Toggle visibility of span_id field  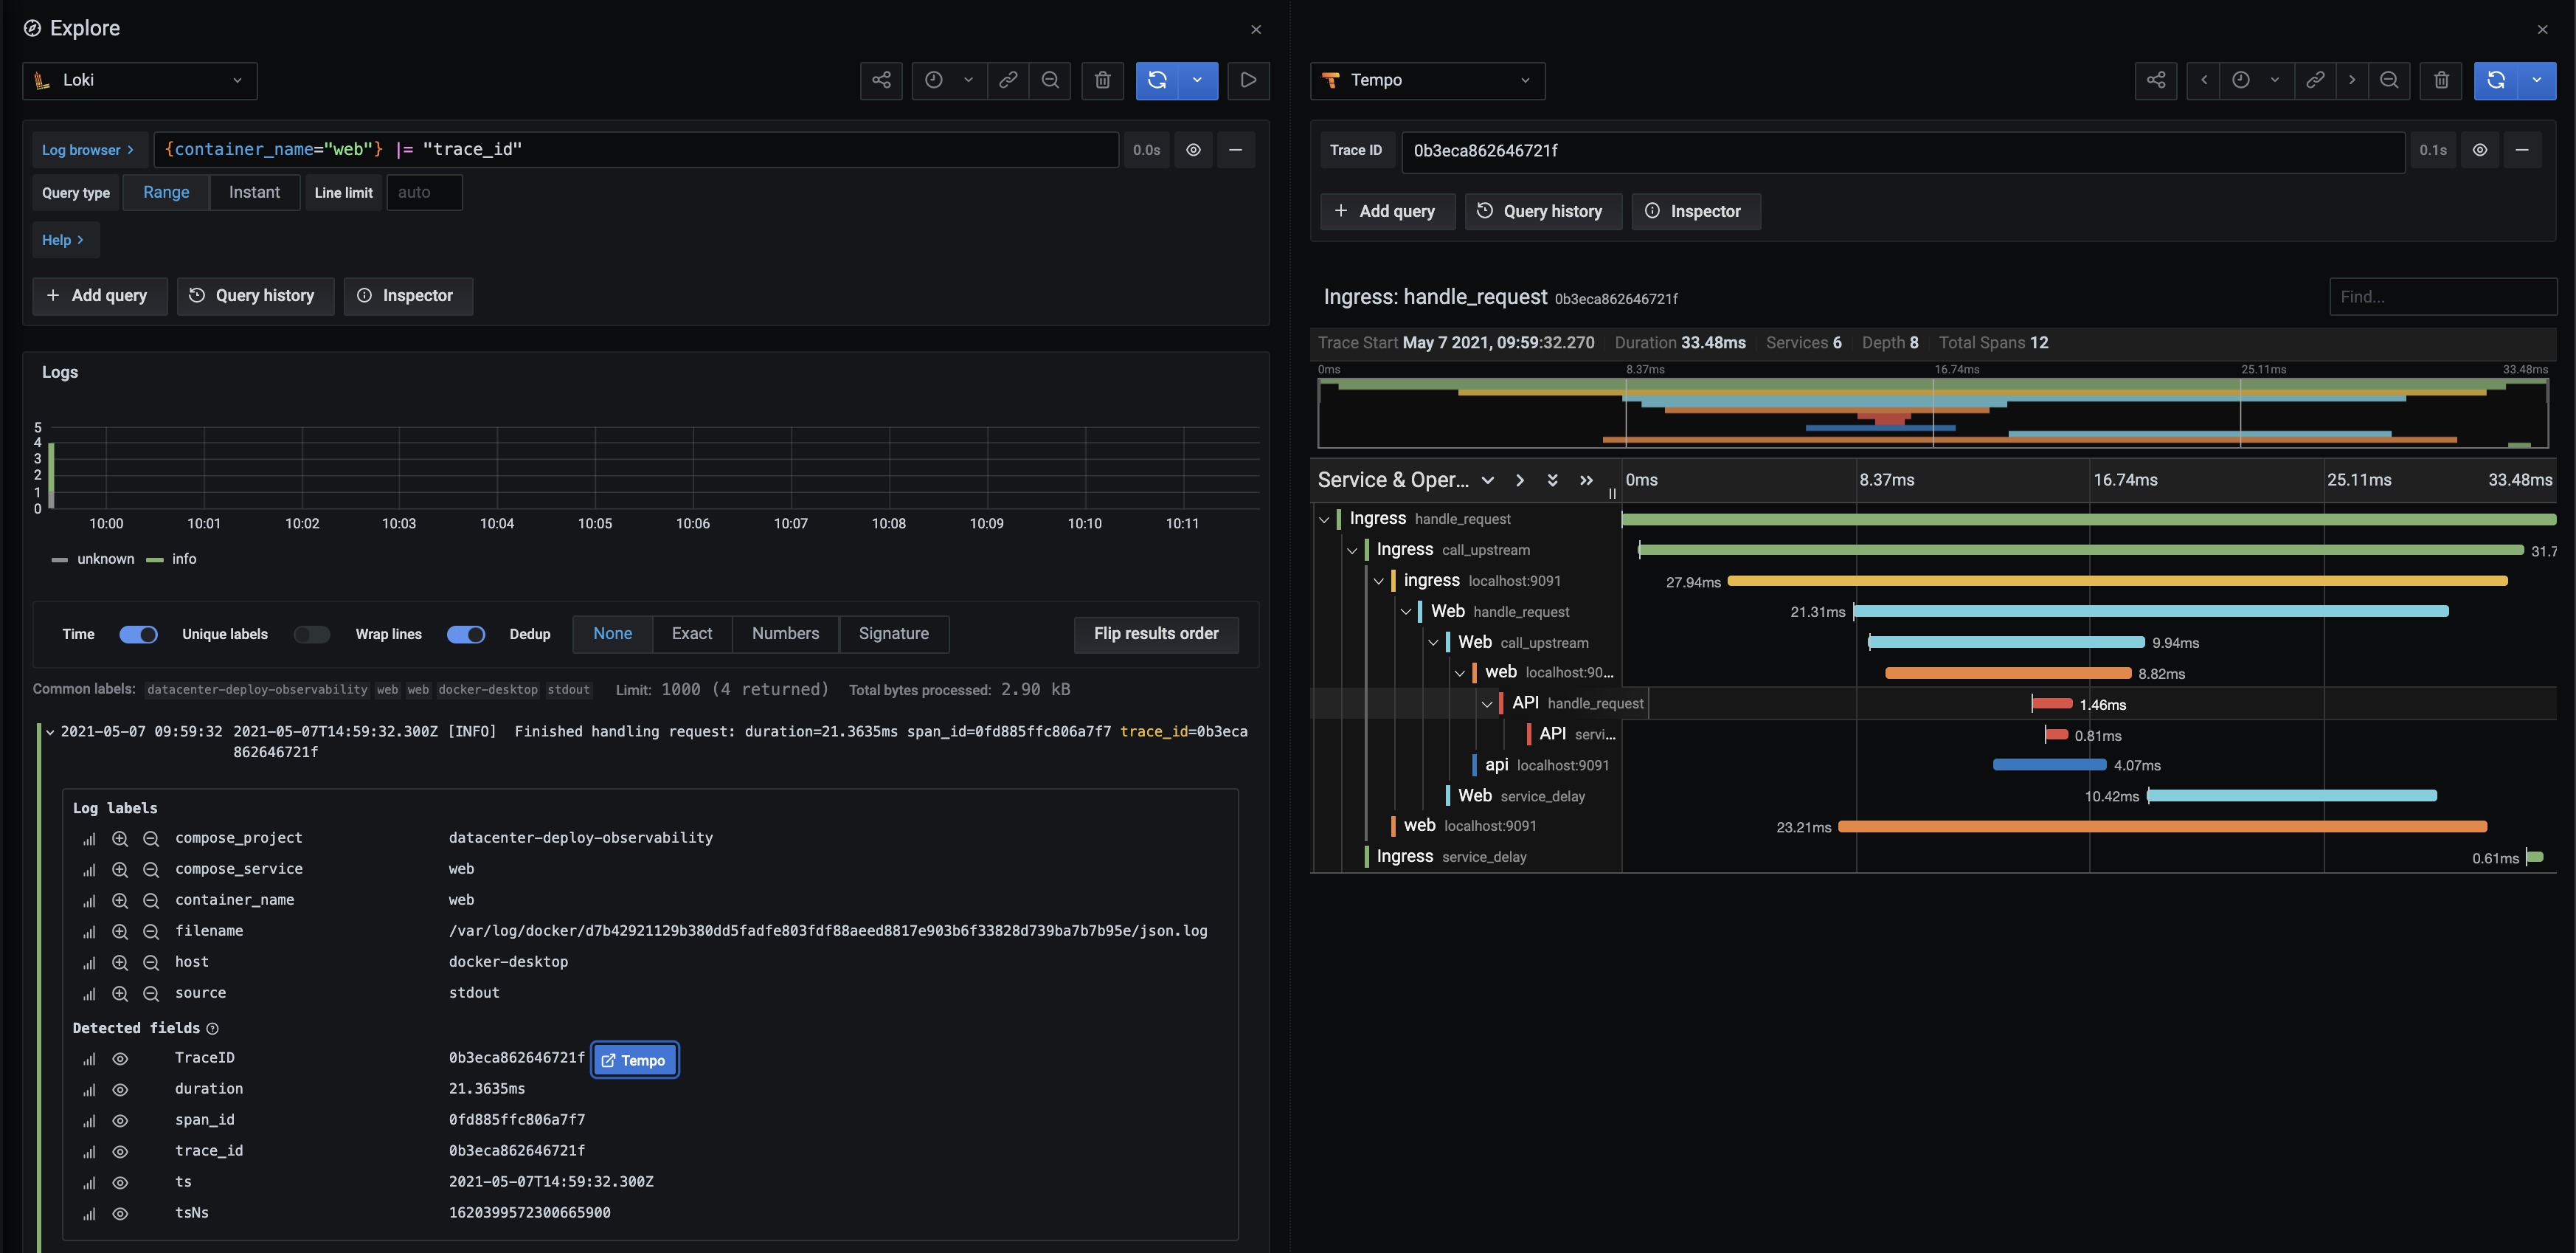(x=120, y=1120)
